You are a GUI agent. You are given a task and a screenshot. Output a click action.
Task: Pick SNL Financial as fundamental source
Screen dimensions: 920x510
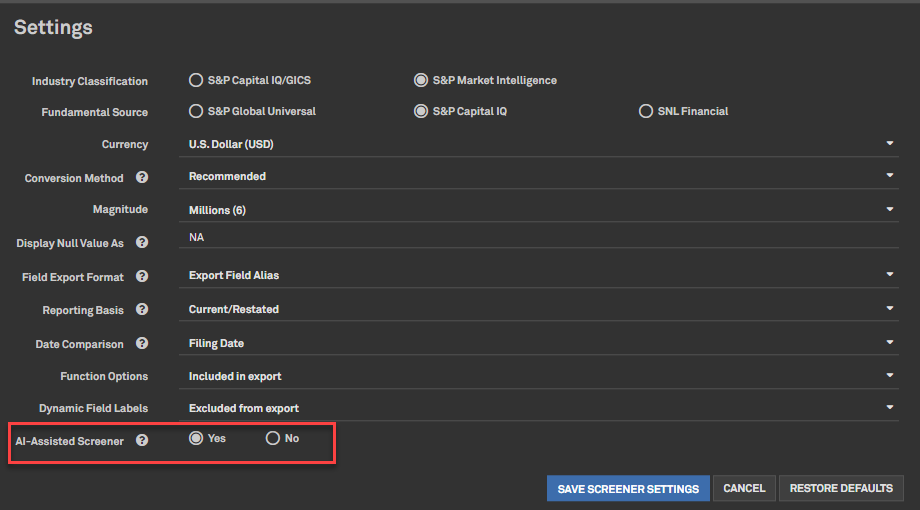point(646,111)
